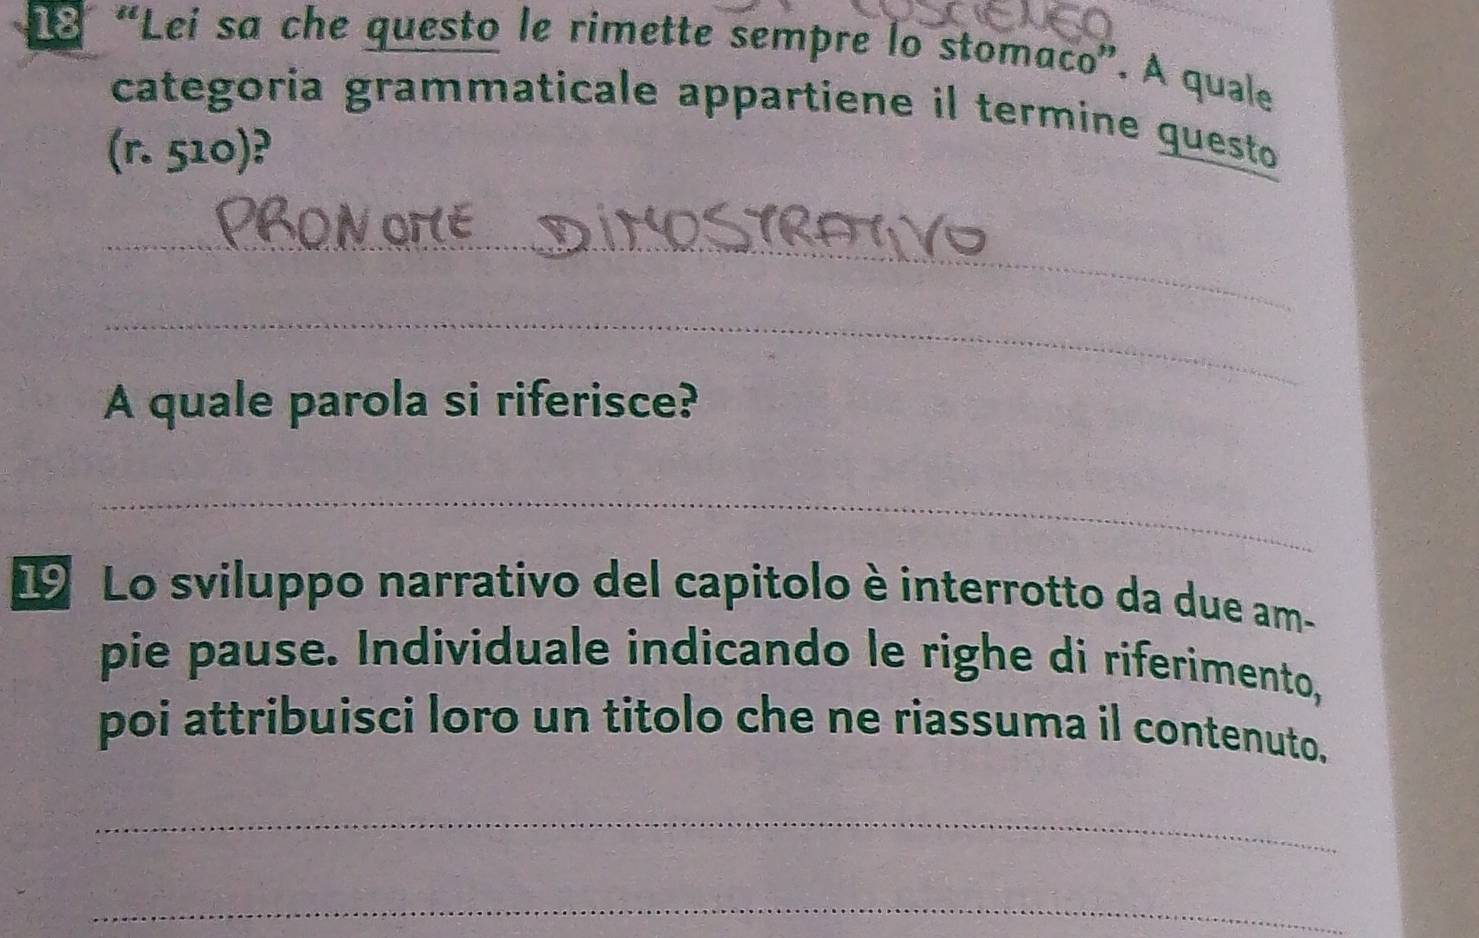Image resolution: width=1479 pixels, height=938 pixels.
Task: Click the 'A quale parola si riferisce?' prompt
Action: point(401,403)
